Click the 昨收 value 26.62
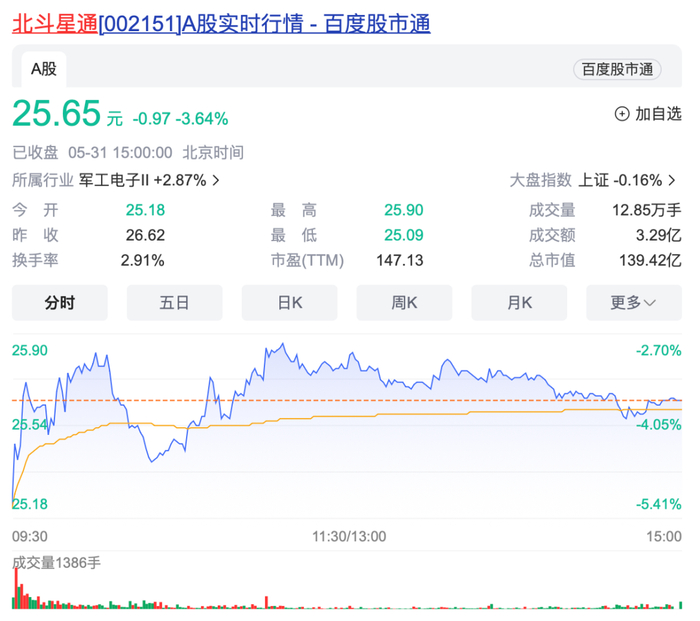The height and width of the screenshot is (621, 700). click(x=145, y=235)
